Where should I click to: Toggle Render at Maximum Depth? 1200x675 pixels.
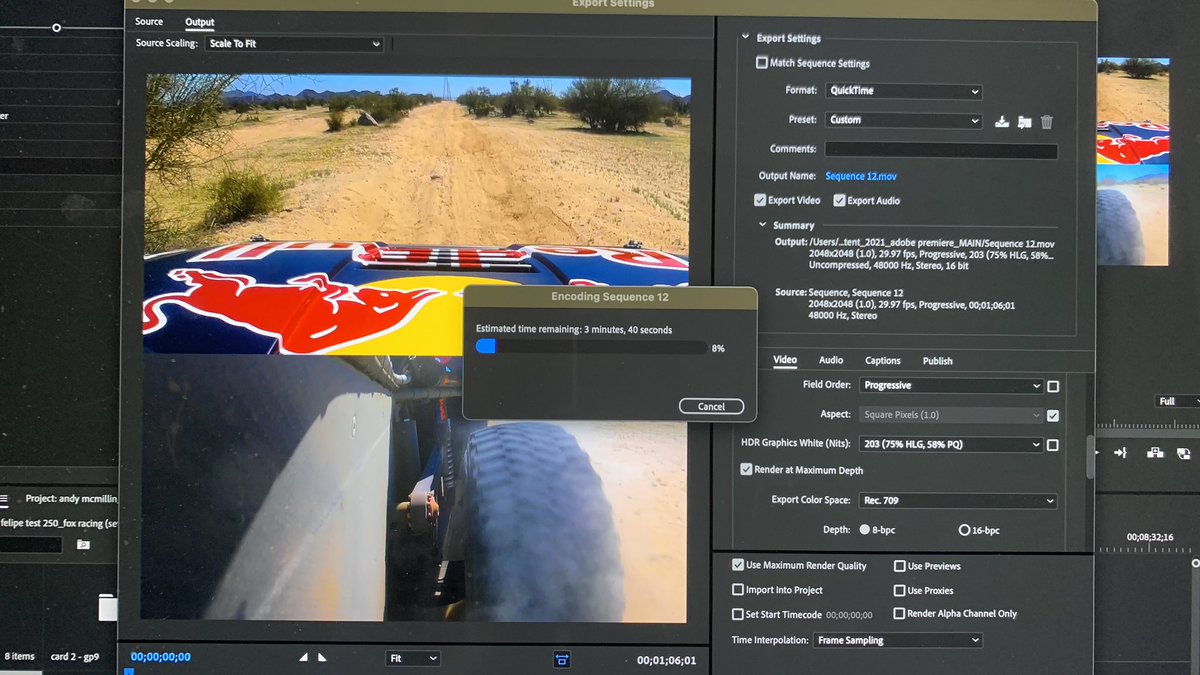click(x=746, y=469)
